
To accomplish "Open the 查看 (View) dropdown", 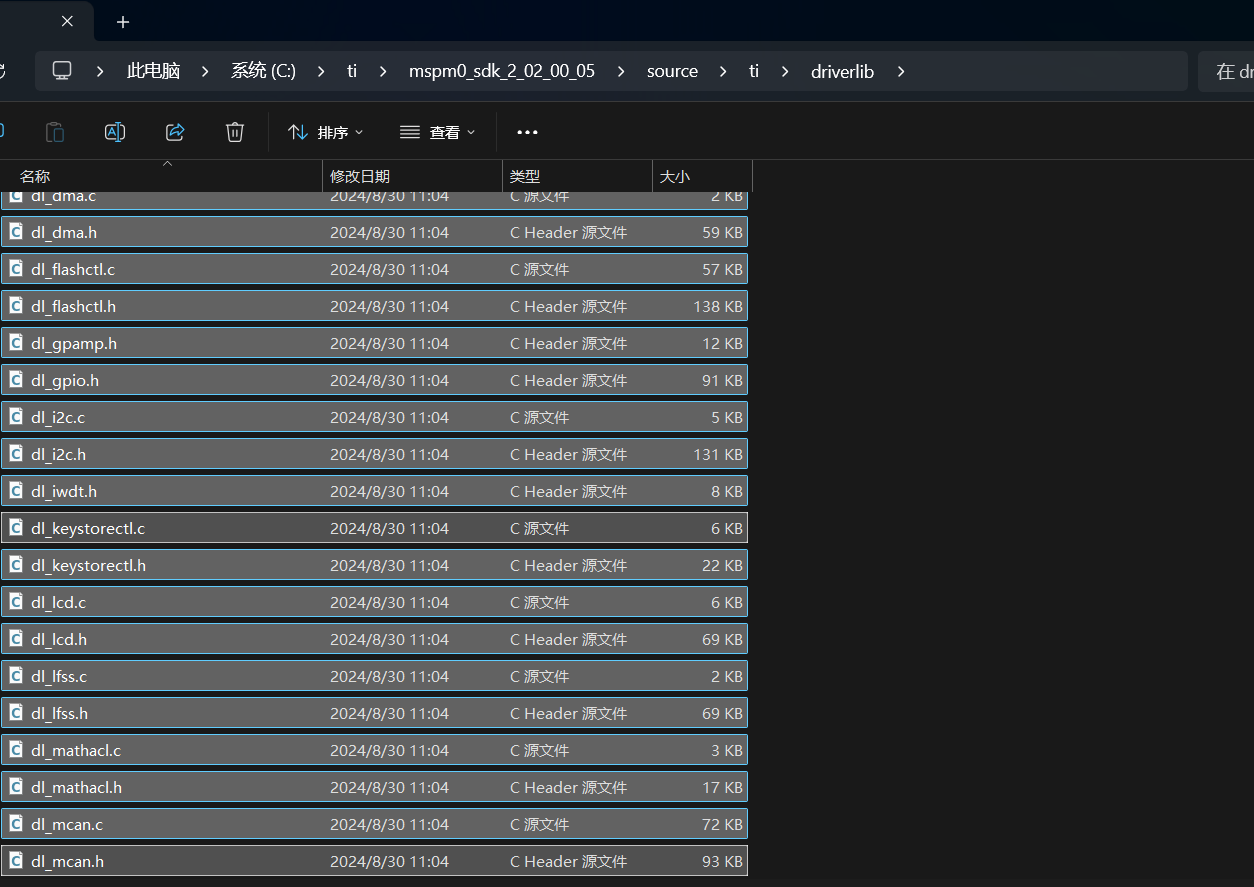I will (x=437, y=132).
